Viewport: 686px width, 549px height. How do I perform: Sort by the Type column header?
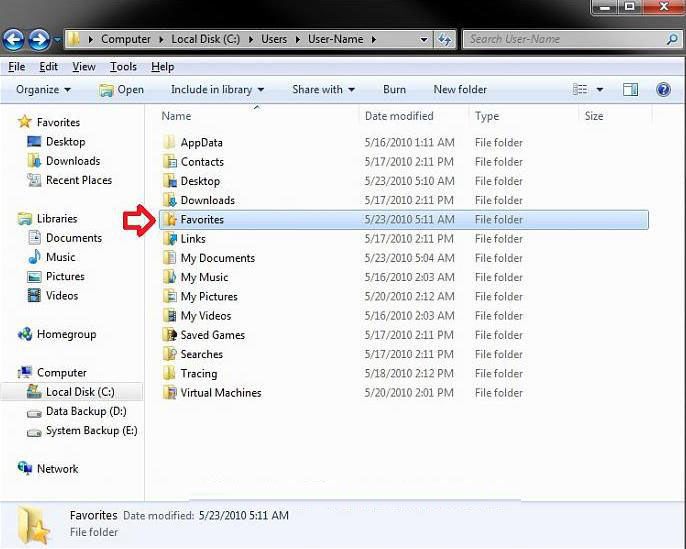486,116
